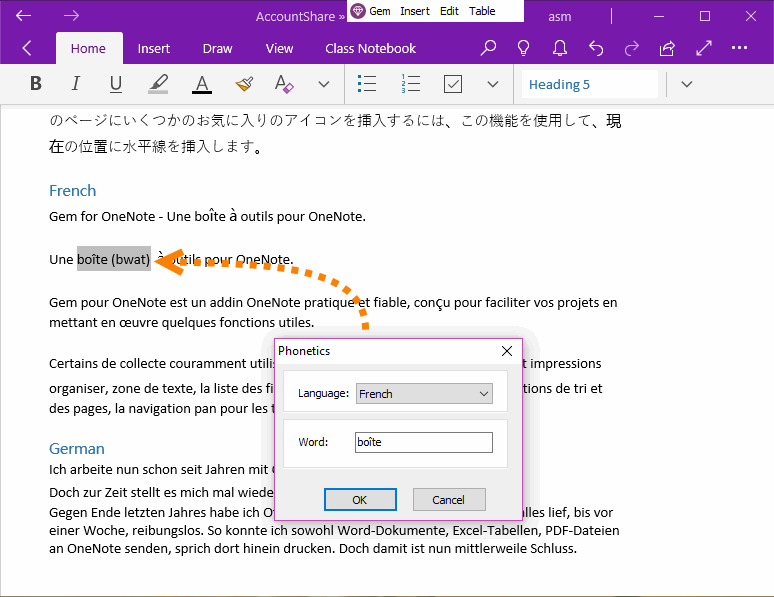
Task: Click line 'Gem for OneNote - Une boîte'
Action: tap(207, 216)
